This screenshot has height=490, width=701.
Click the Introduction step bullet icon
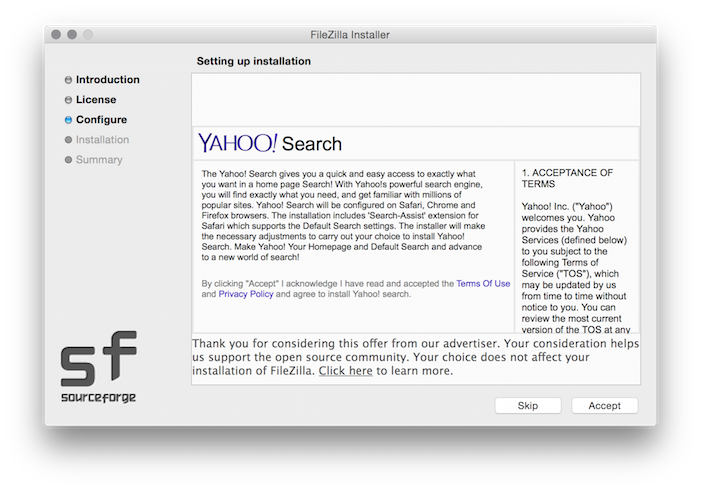point(68,80)
